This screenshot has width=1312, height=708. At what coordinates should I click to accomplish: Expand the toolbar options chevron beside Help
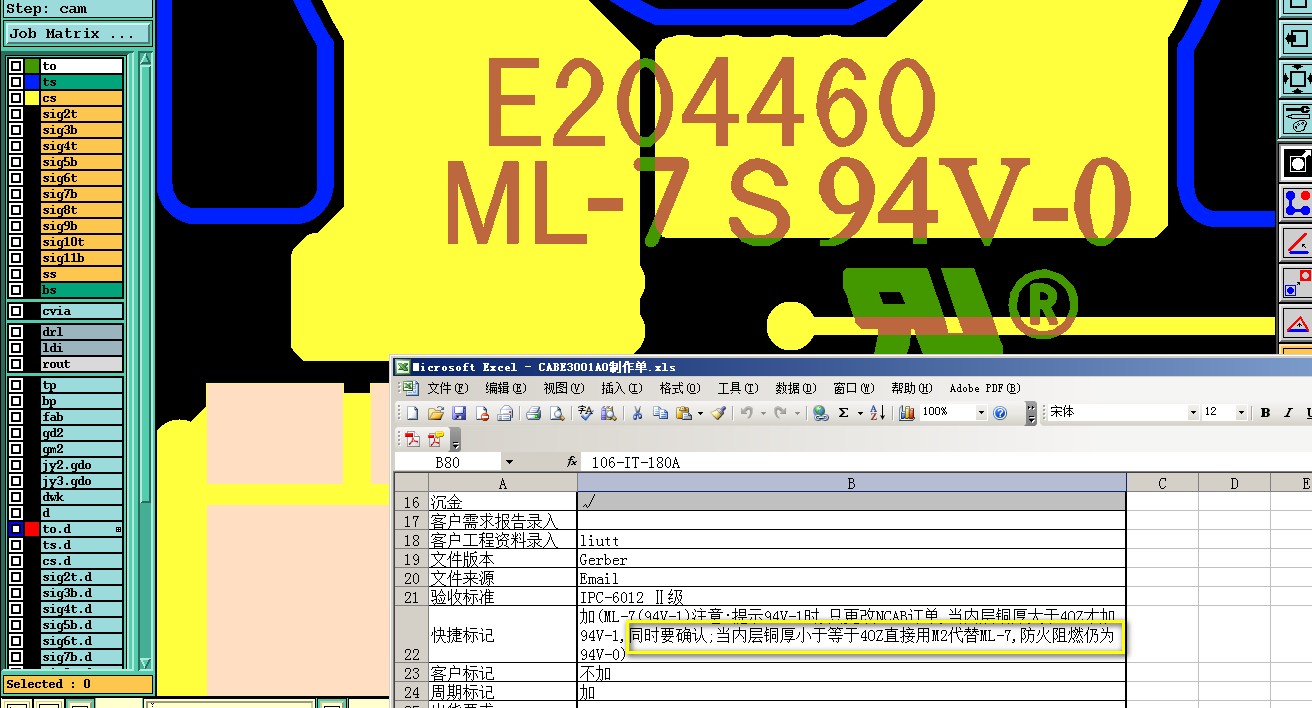click(x=1031, y=414)
